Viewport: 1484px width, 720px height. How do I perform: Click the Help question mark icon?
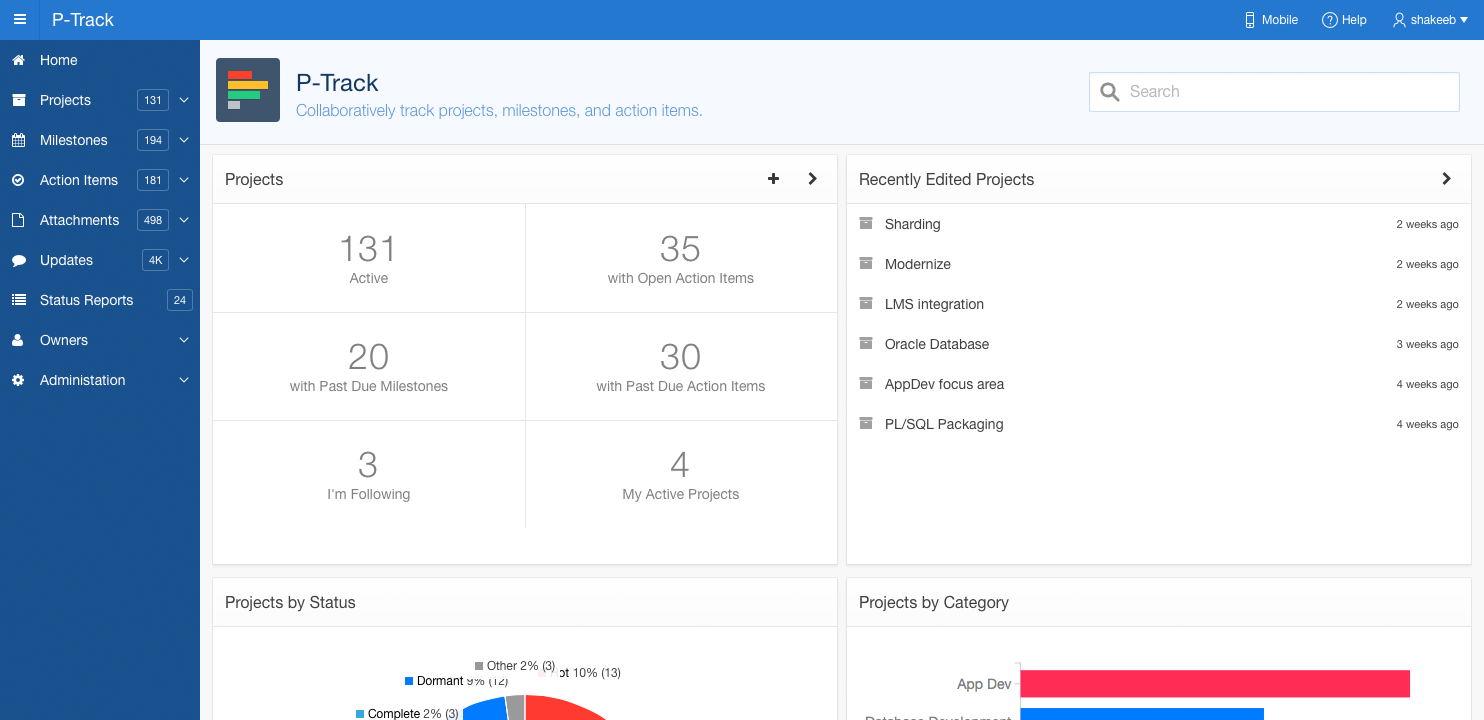pos(1329,20)
